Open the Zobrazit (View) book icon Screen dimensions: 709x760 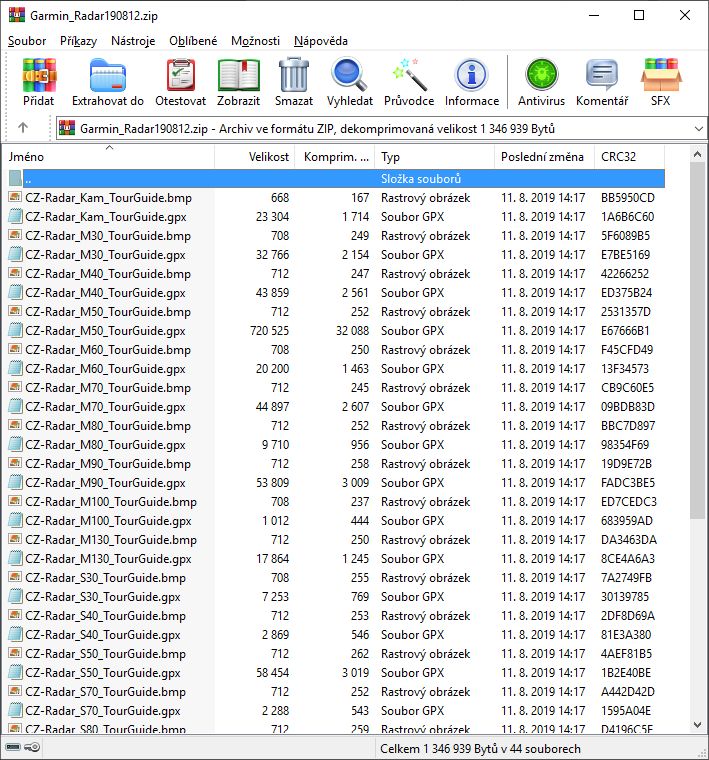pyautogui.click(x=238, y=75)
